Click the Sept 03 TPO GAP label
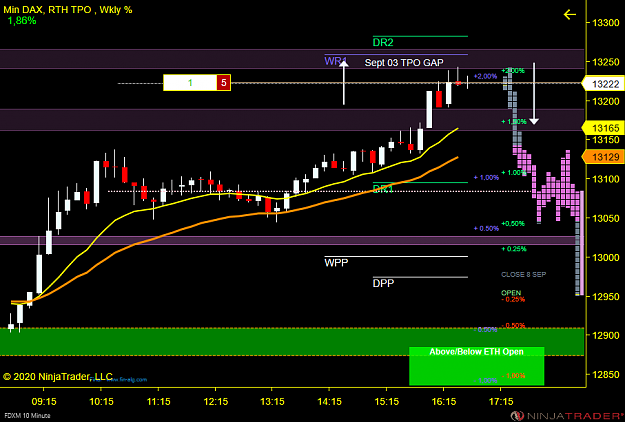The image size is (625, 422). coord(404,62)
